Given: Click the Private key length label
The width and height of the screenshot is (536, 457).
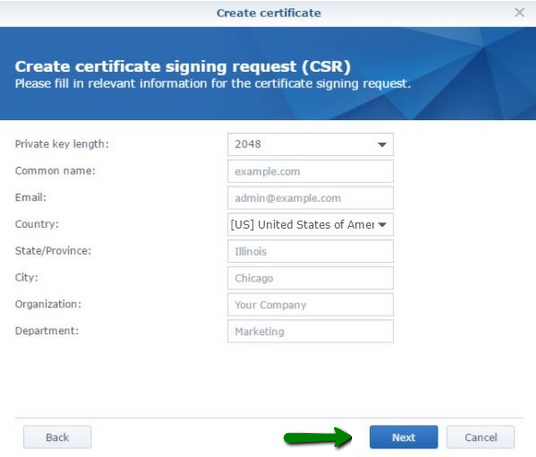Looking at the screenshot, I should point(62,144).
